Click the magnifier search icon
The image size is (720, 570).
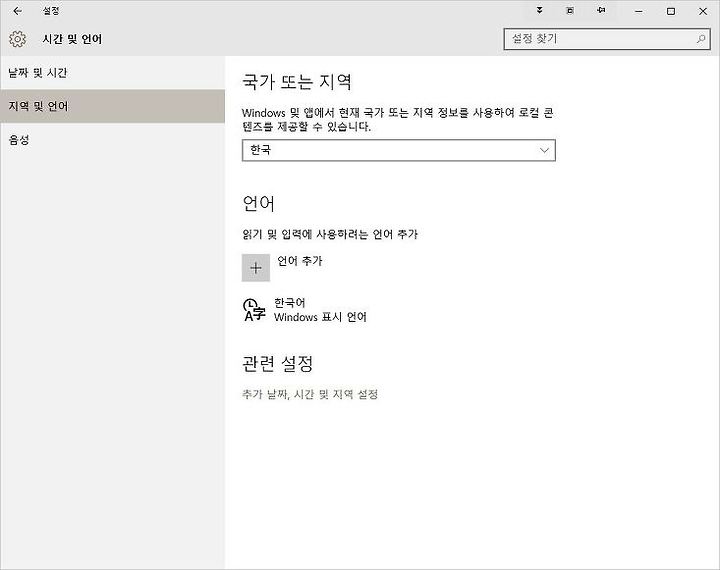(x=701, y=39)
